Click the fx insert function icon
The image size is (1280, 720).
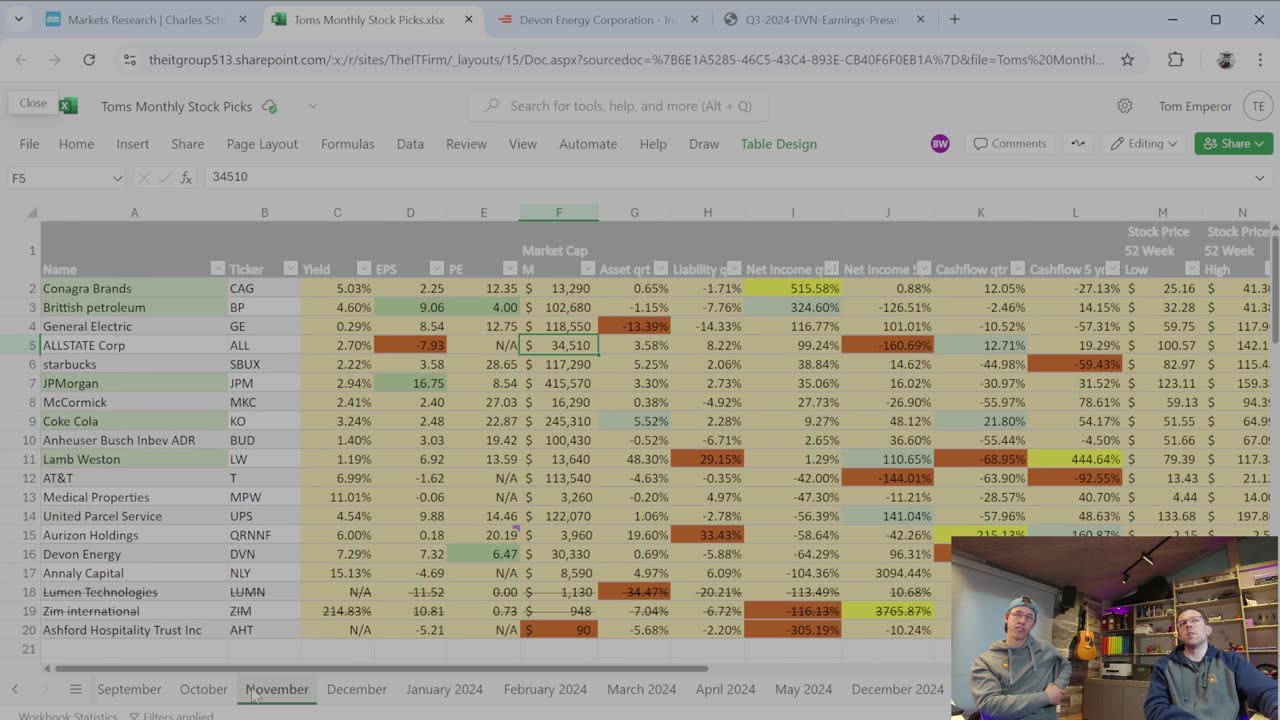[x=186, y=177]
